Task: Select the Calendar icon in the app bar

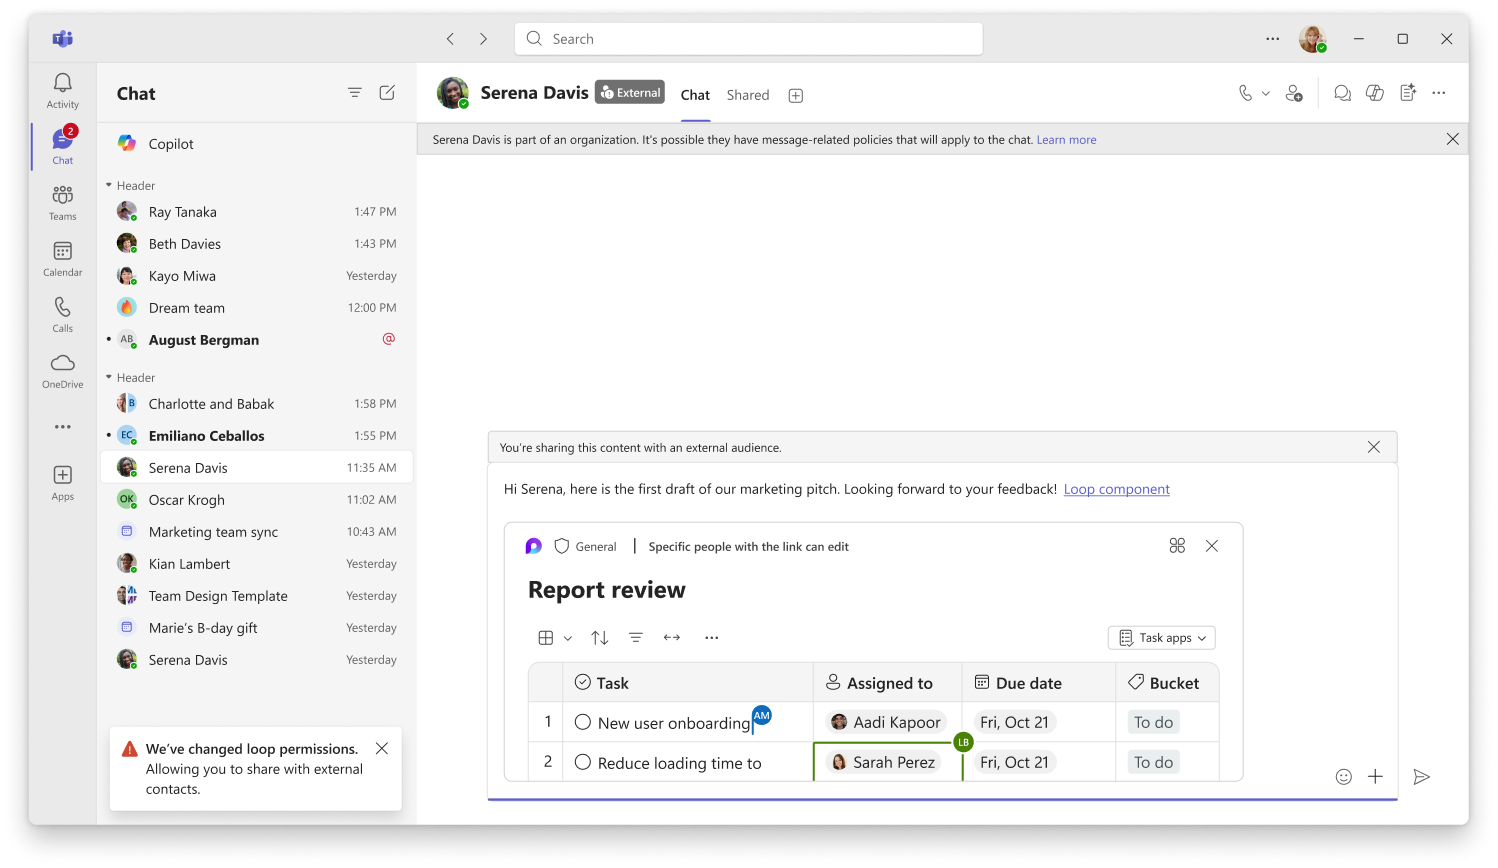Action: 62,258
